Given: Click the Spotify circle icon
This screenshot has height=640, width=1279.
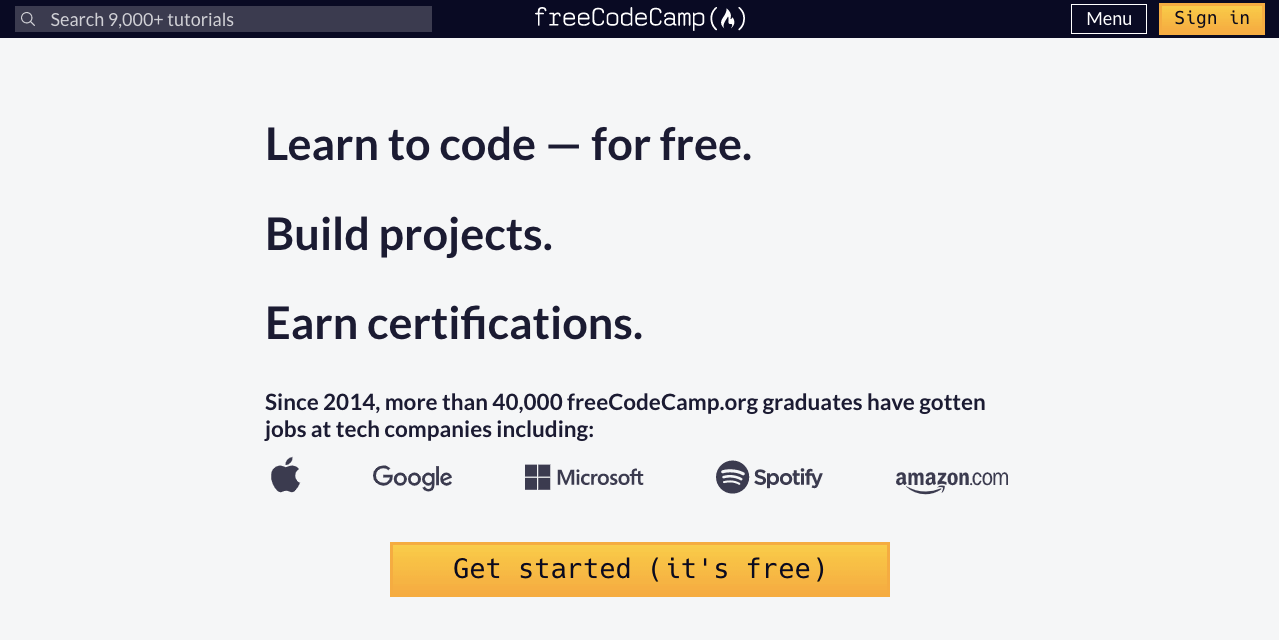Looking at the screenshot, I should [x=732, y=477].
